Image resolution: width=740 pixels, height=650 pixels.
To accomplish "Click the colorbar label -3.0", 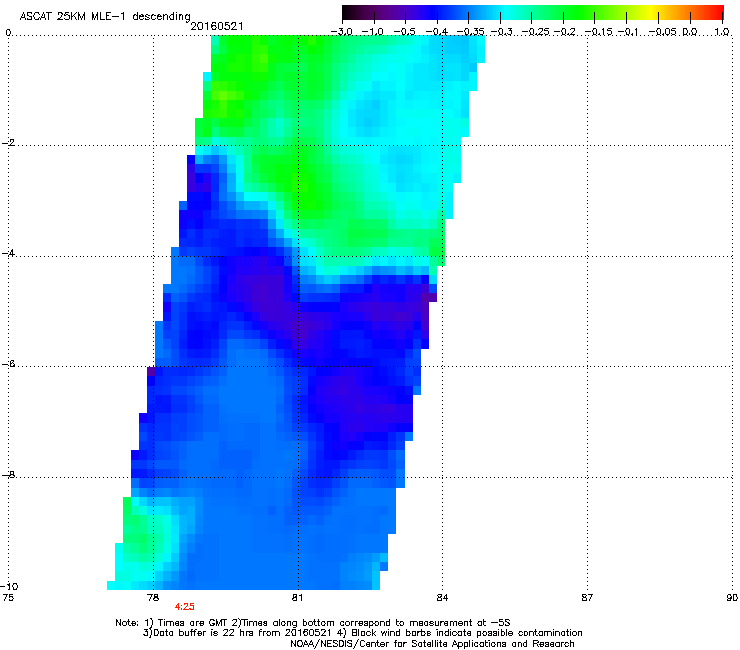I will tap(341, 32).
